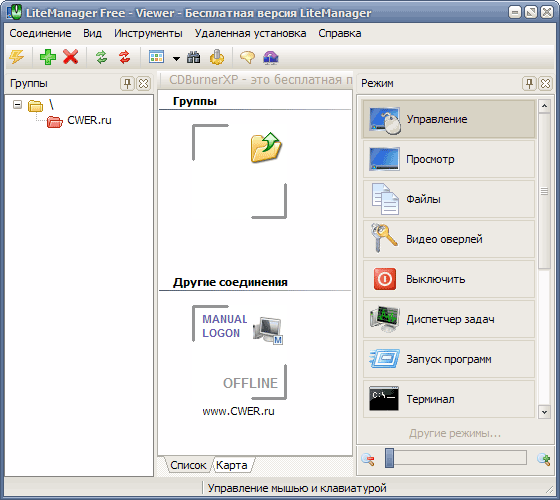The height and width of the screenshot is (500, 560).
Task: Select Диспетчер задач mode
Action: [x=449, y=319]
